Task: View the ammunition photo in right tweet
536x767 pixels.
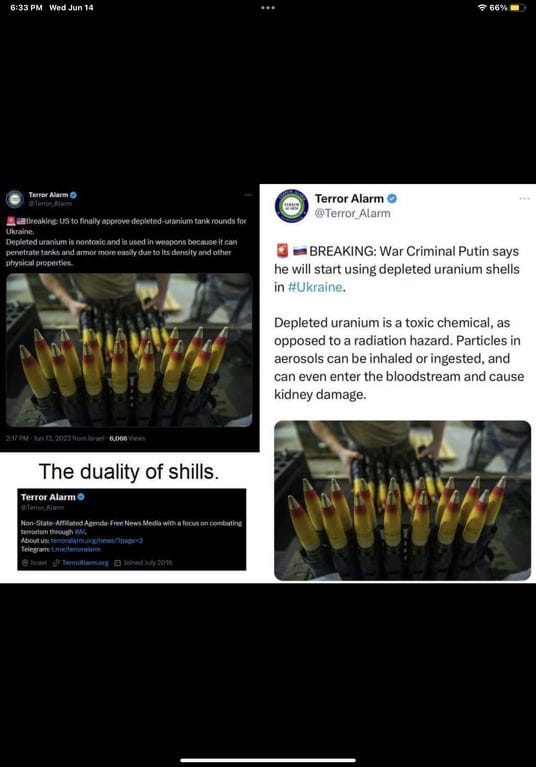Action: tap(402, 500)
